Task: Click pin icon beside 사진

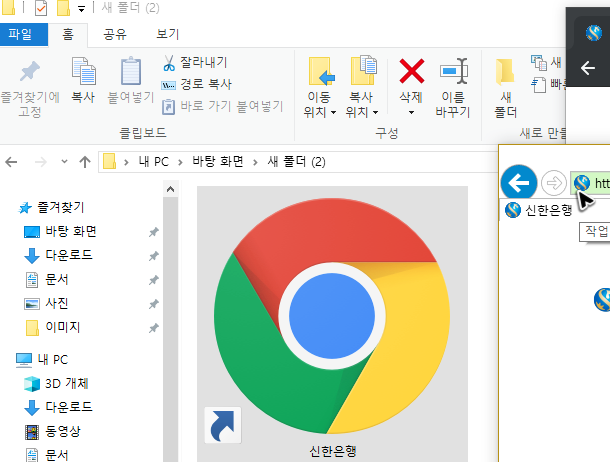Action: click(154, 304)
